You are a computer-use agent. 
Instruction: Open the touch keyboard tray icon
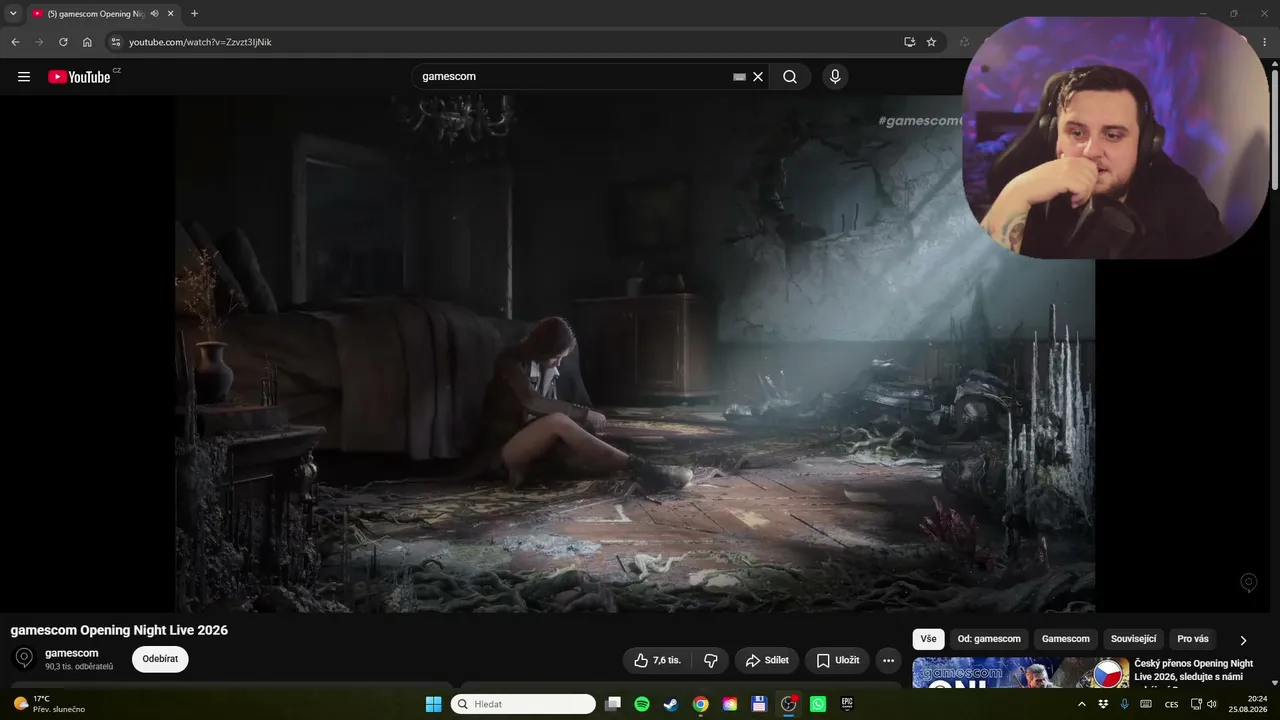pyautogui.click(x=1146, y=704)
